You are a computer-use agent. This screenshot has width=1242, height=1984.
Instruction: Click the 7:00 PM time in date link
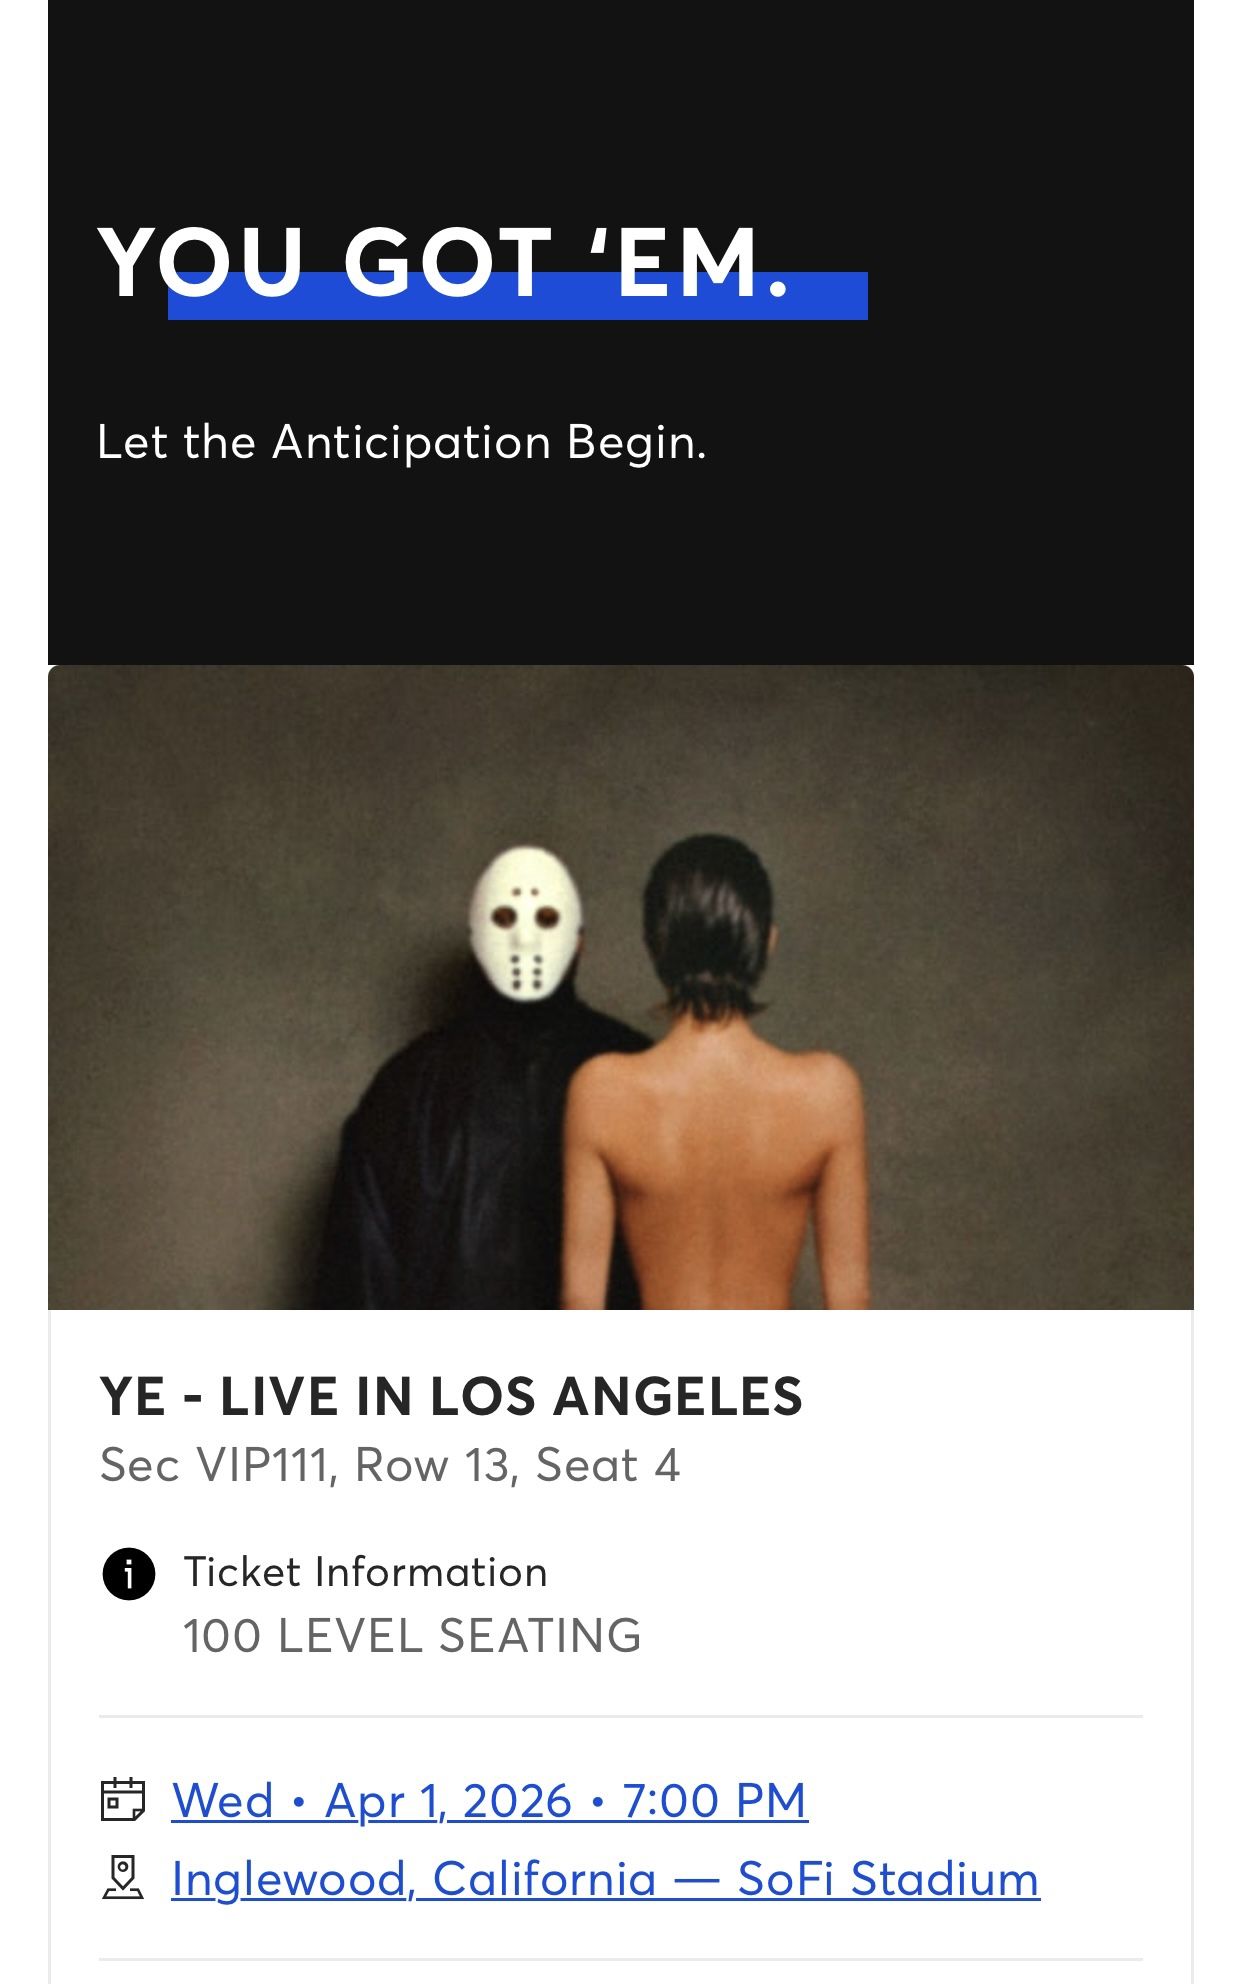click(x=714, y=1801)
